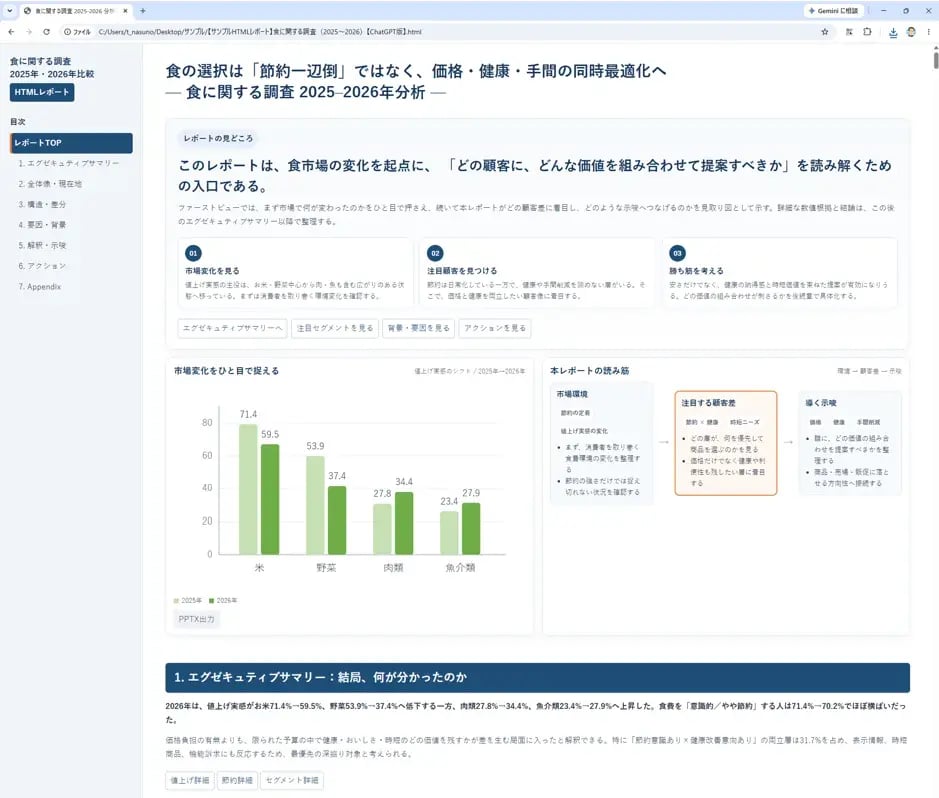This screenshot has width=939, height=798.
Task: Click the Gemini に相談 button
Action: 833,11
